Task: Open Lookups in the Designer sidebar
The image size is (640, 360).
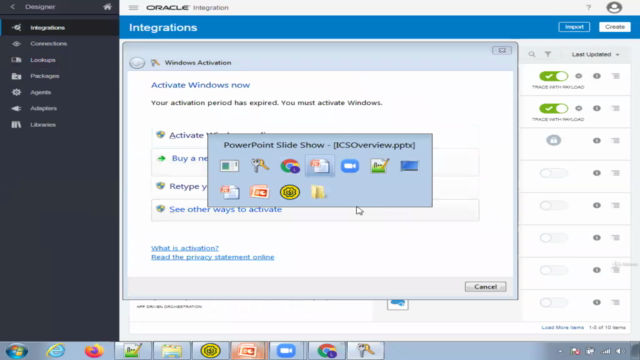Action: coord(42,60)
